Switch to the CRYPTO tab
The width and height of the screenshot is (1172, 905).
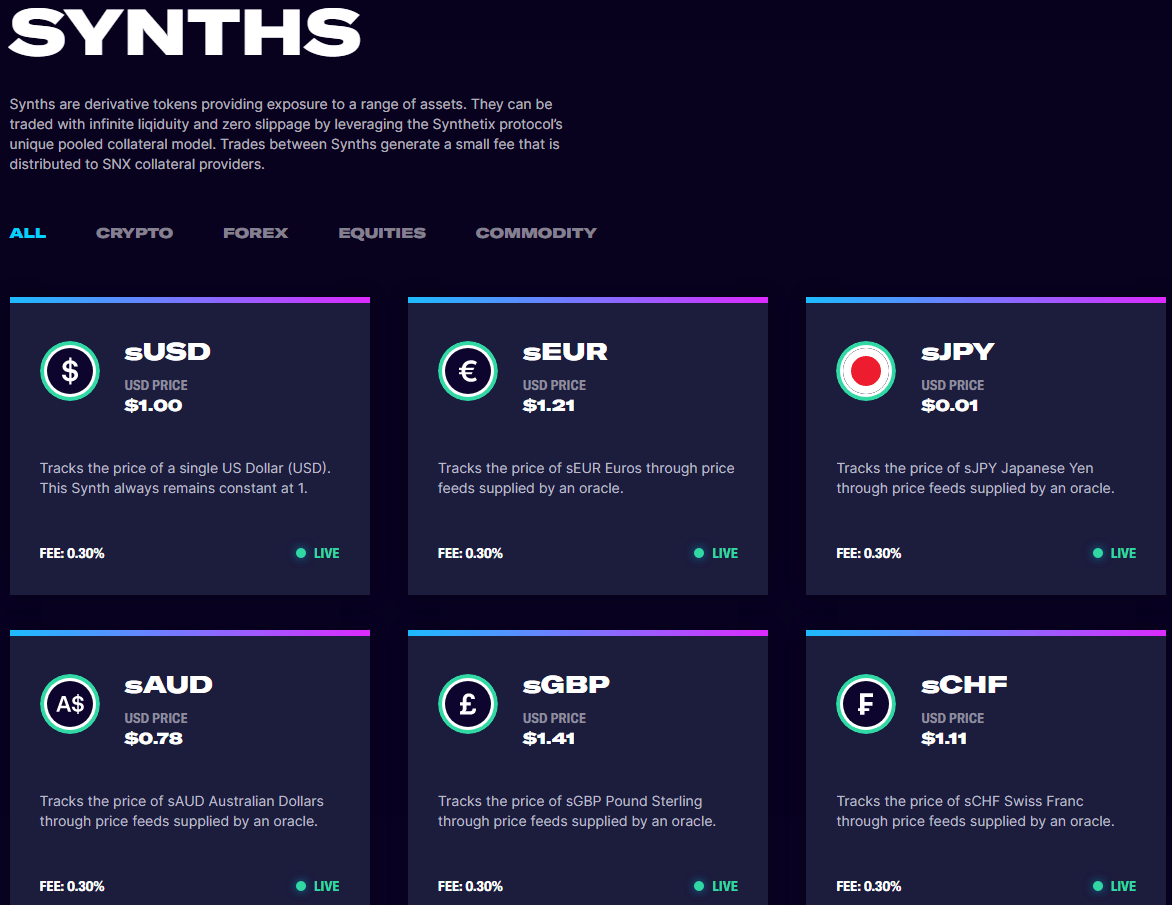tap(134, 233)
